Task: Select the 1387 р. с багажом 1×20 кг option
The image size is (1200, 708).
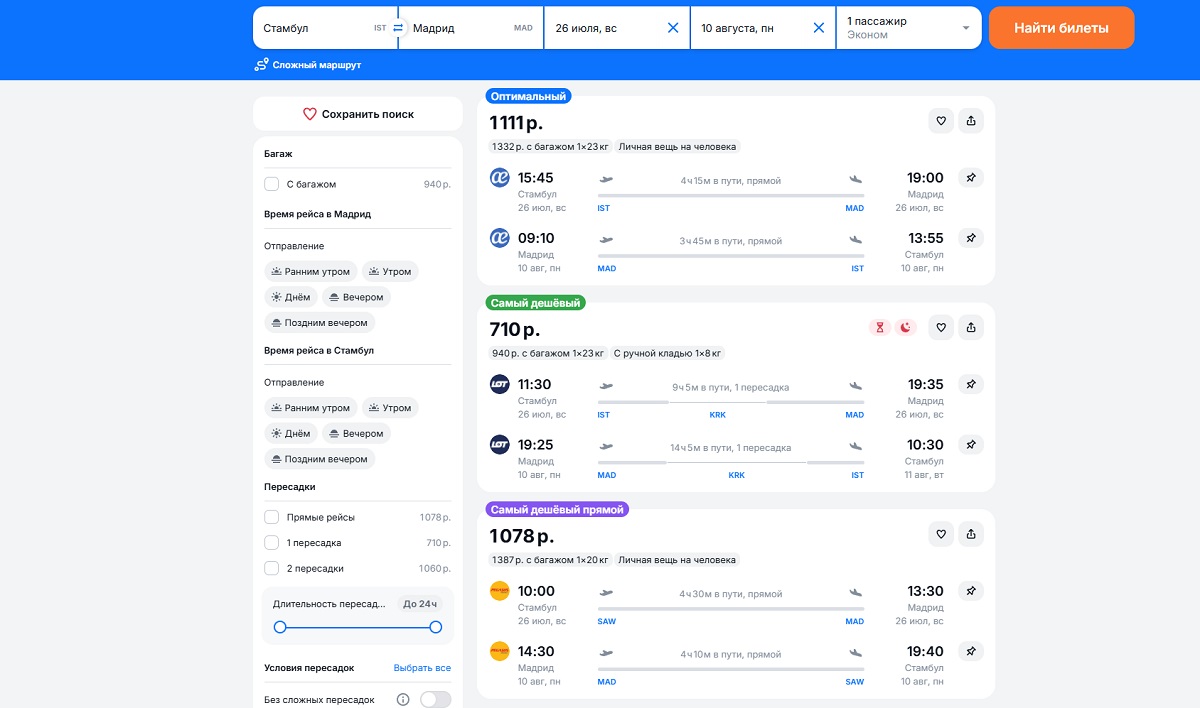Action: [x=550, y=560]
